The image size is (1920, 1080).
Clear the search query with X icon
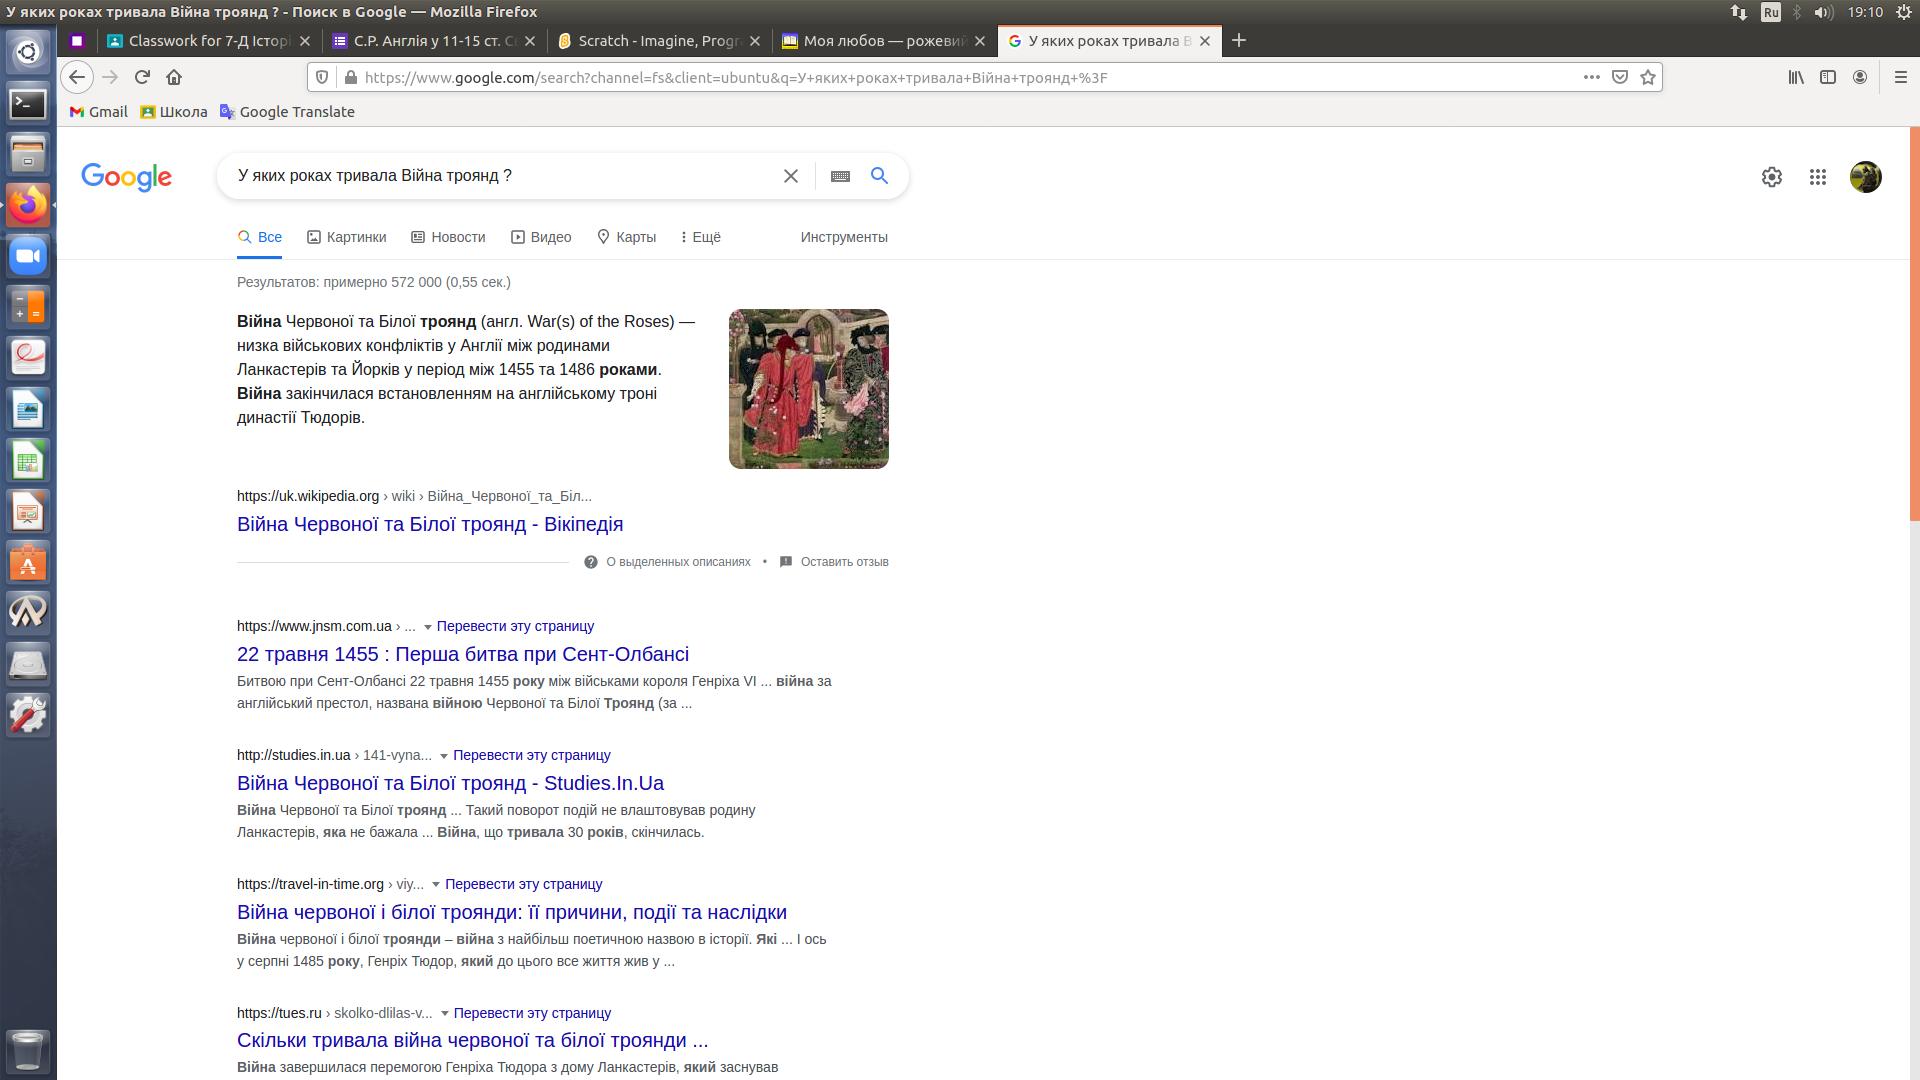pos(790,176)
